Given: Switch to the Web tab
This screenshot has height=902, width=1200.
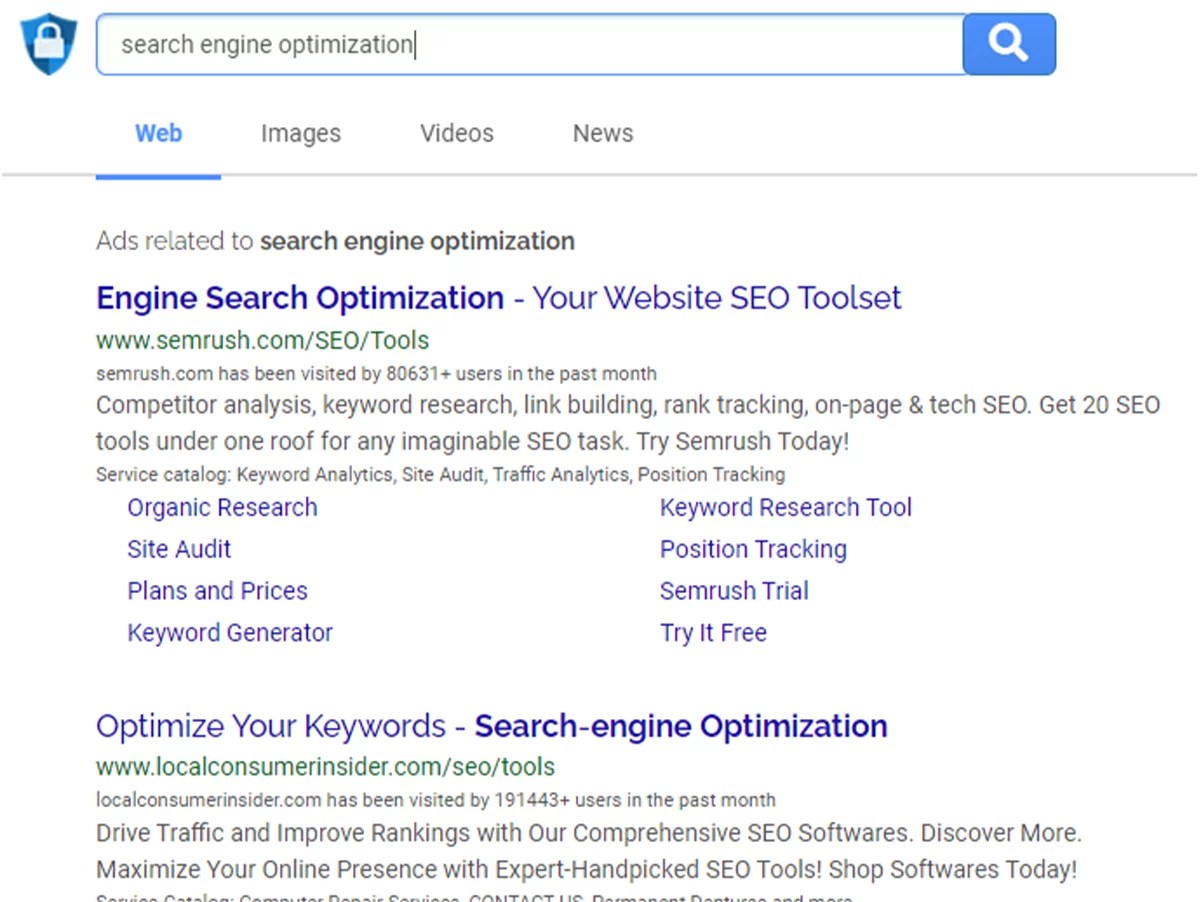Looking at the screenshot, I should [158, 133].
